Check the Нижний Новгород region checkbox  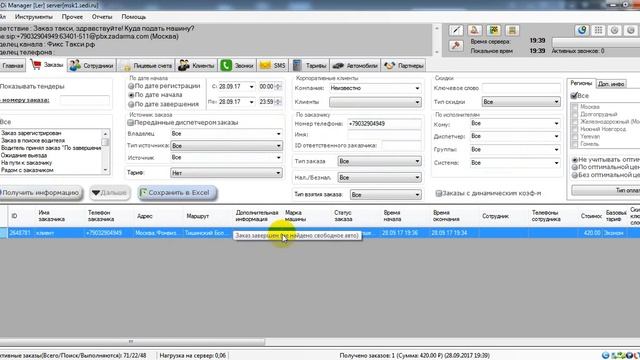575,129
